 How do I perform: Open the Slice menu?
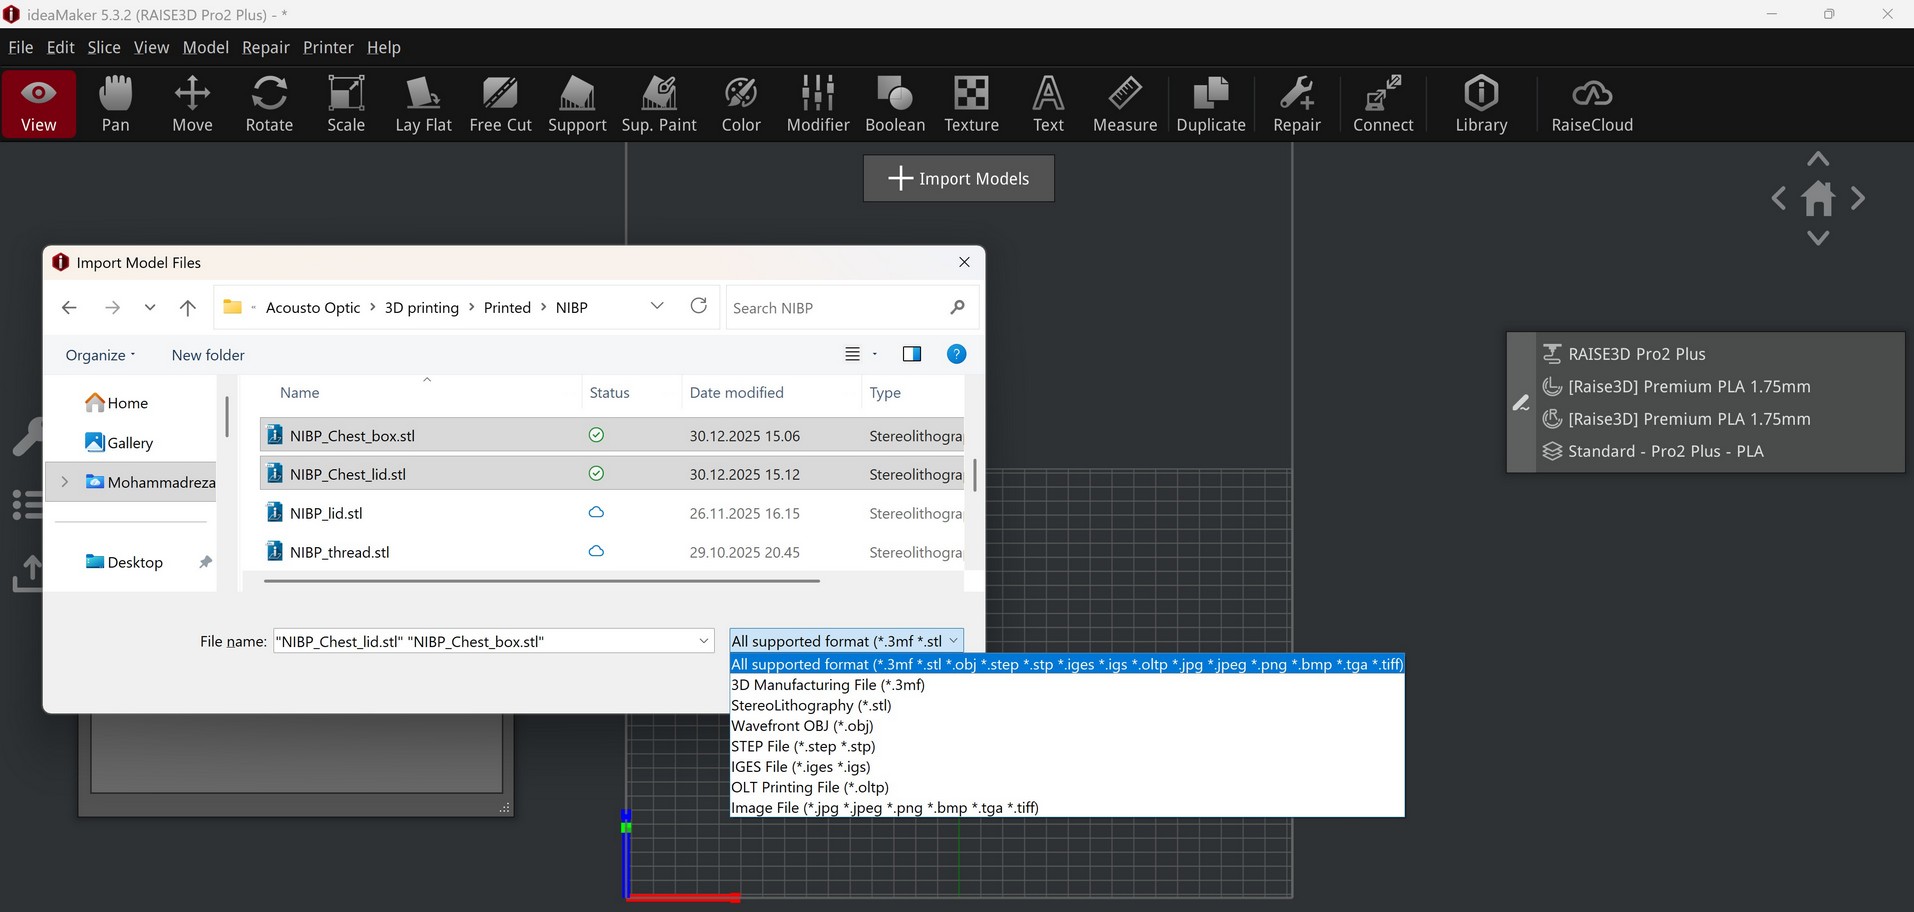[104, 47]
